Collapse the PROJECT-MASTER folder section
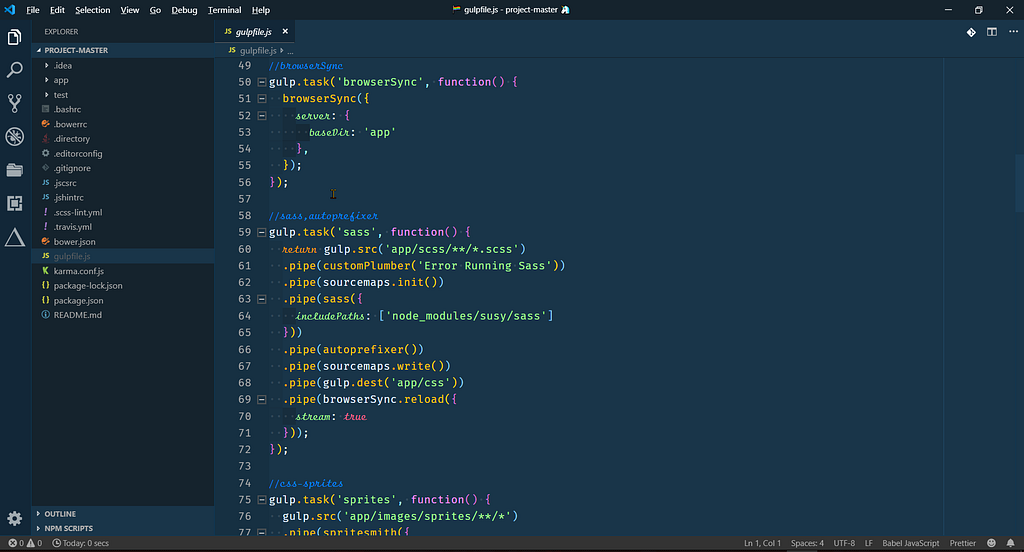Image resolution: width=1024 pixels, height=552 pixels. tap(123, 50)
